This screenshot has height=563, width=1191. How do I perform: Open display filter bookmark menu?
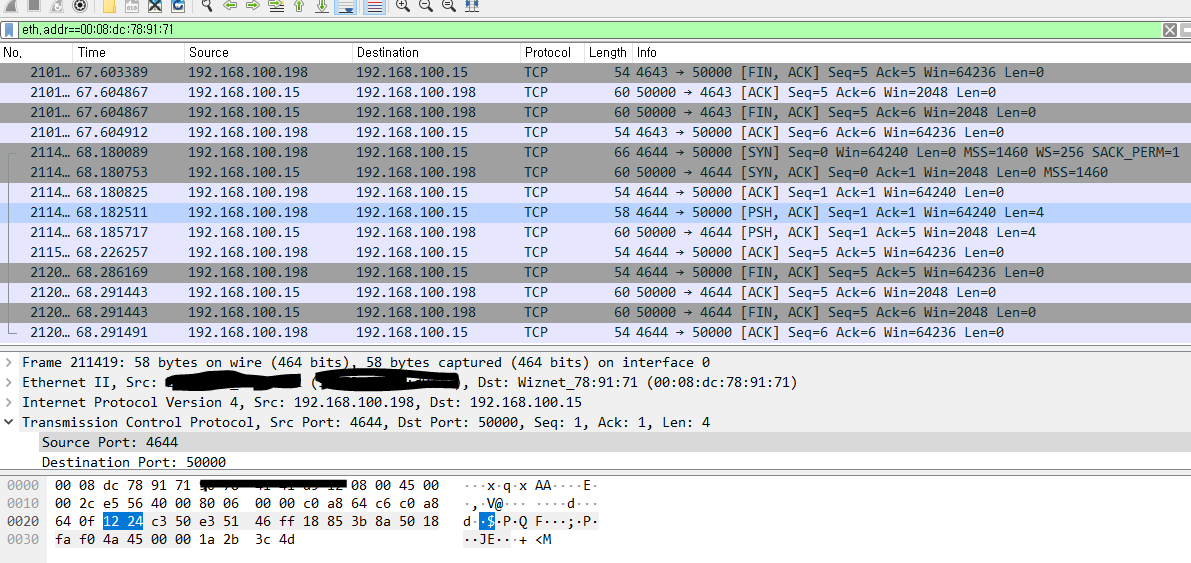9,30
